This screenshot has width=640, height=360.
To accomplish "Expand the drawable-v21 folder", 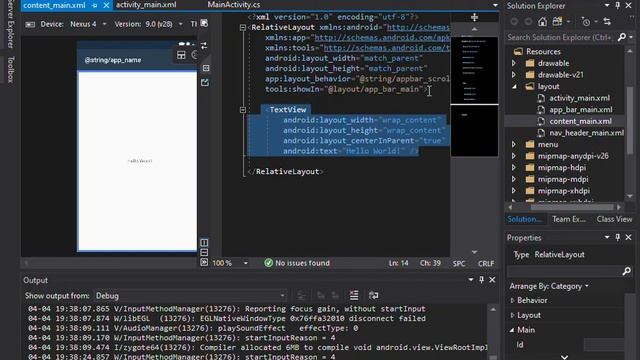I will pyautogui.click(x=514, y=75).
